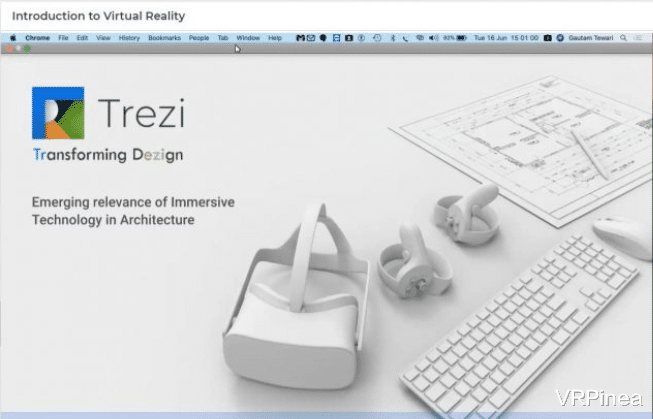Click the date and time Tue 16 Jun
The height and width of the screenshot is (419, 653).
[506, 38]
